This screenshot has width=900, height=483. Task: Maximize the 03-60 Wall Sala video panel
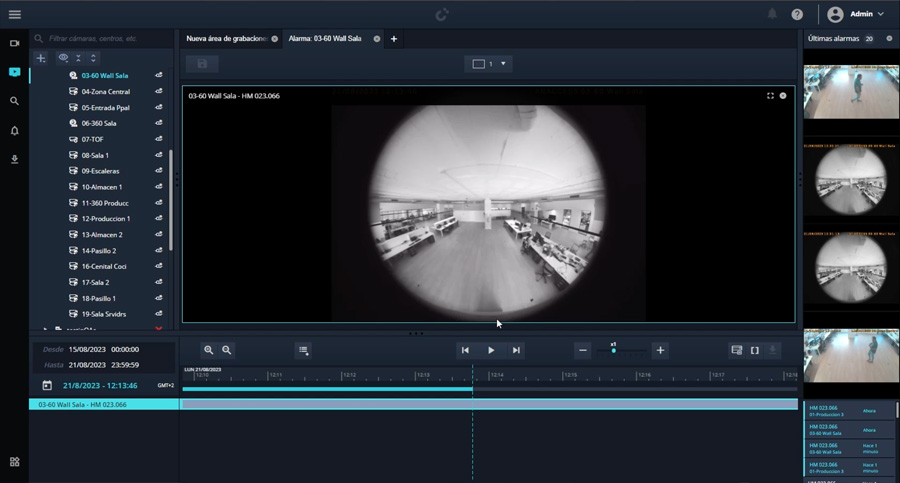tap(770, 96)
